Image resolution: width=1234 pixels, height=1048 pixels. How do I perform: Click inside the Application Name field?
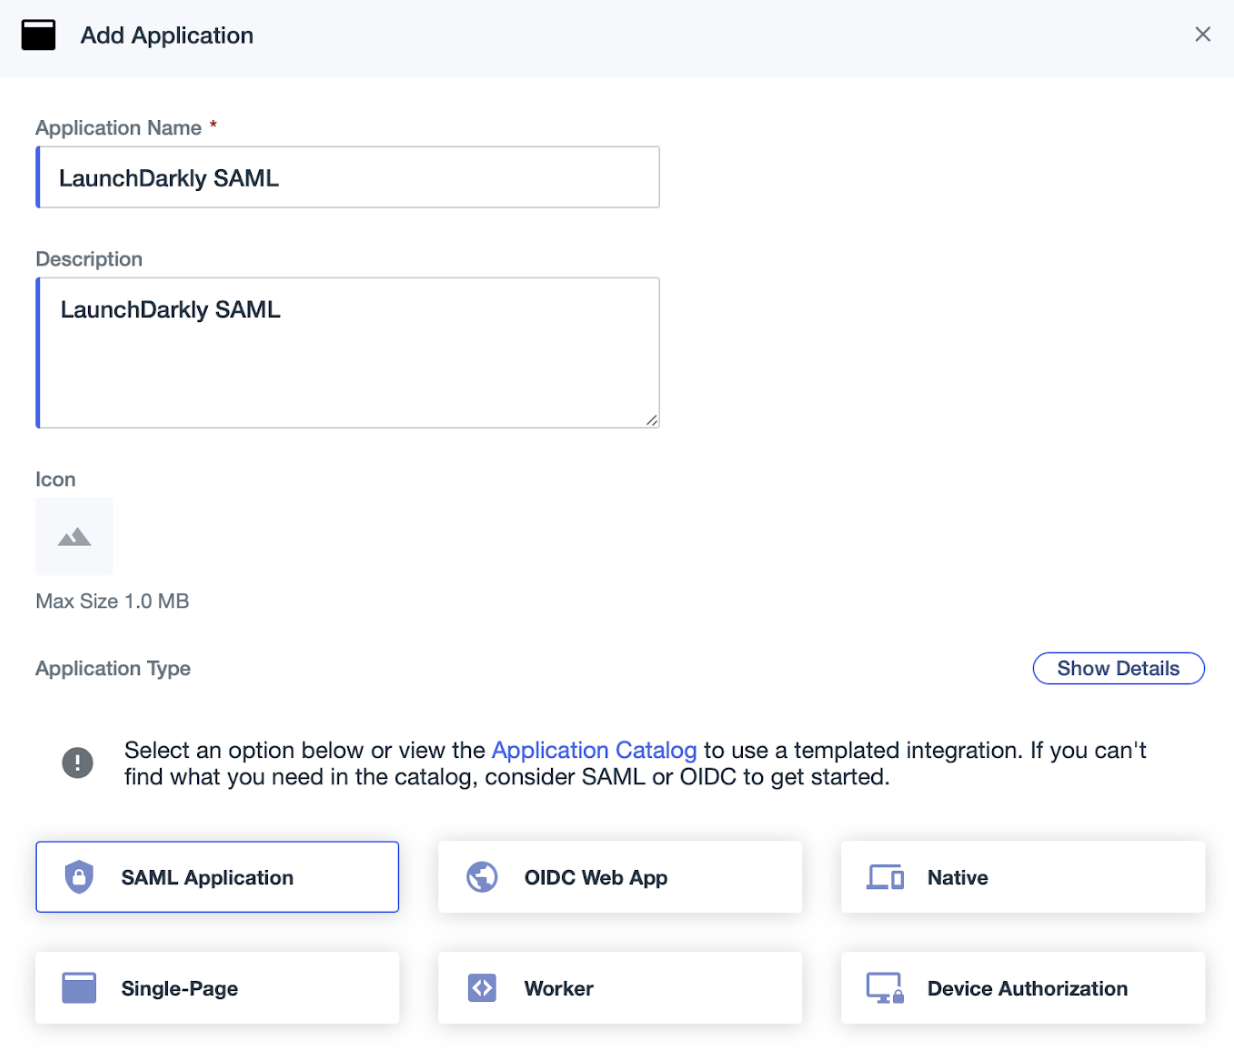pyautogui.click(x=347, y=176)
